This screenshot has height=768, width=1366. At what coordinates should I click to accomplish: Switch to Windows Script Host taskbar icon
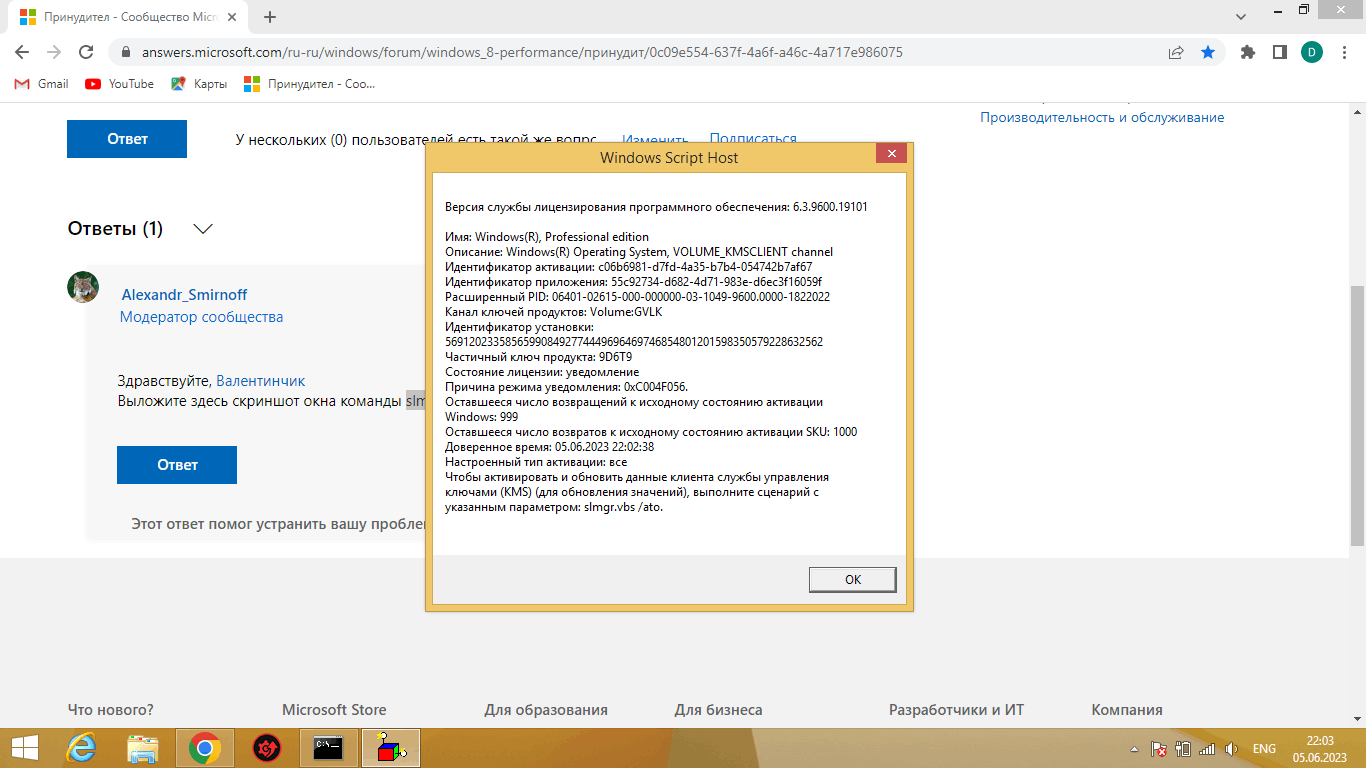(x=391, y=747)
